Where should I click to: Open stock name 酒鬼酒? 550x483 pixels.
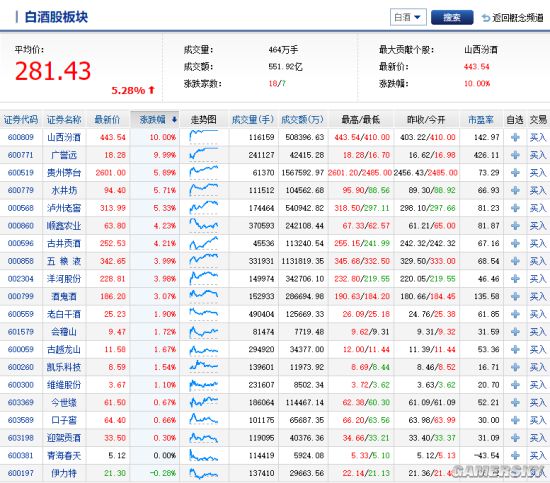click(64, 296)
